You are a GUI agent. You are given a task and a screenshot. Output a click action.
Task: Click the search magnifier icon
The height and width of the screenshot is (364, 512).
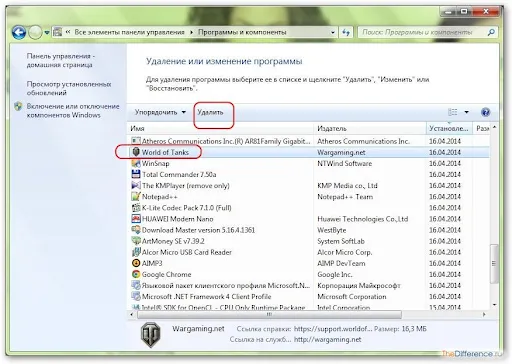pyautogui.click(x=491, y=32)
